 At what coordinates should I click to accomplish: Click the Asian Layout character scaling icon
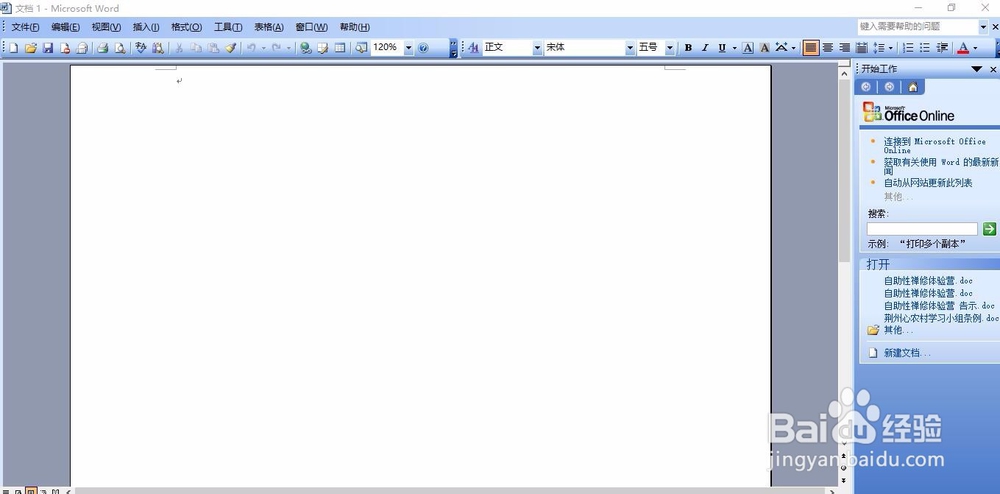click(x=781, y=48)
